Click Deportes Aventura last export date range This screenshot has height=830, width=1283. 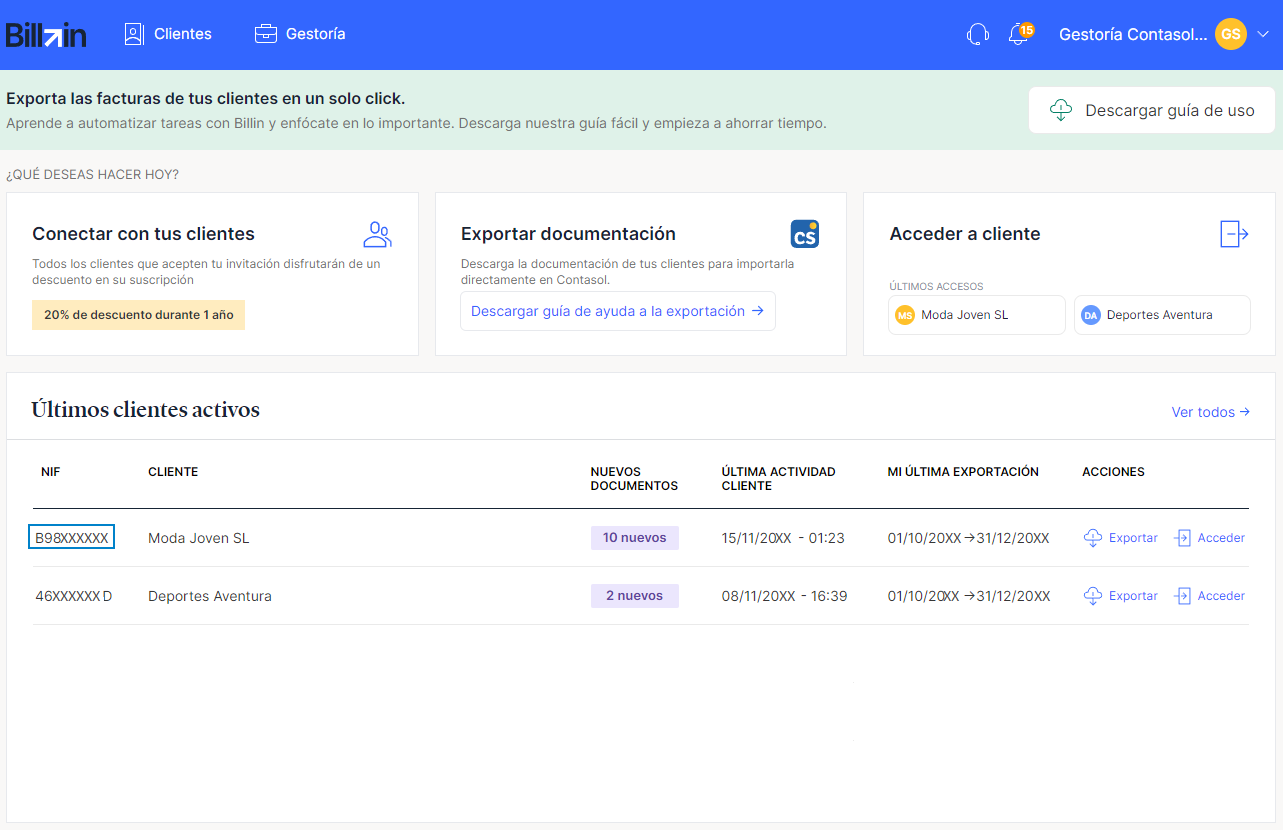(x=969, y=596)
